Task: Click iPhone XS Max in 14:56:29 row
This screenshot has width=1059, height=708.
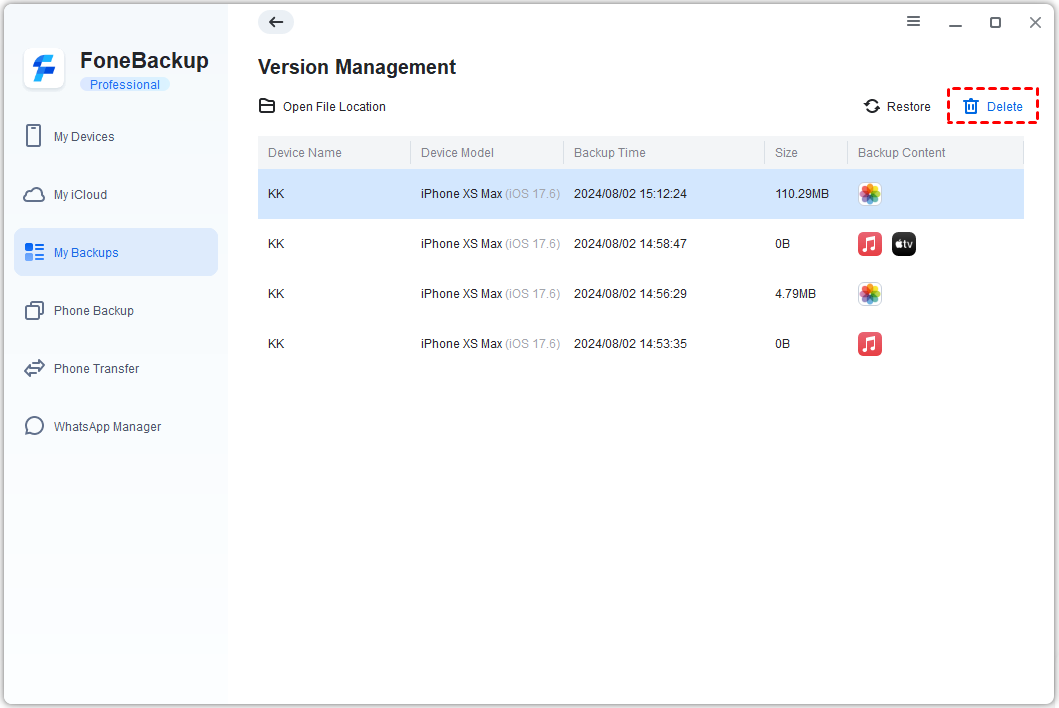Action: [461, 294]
